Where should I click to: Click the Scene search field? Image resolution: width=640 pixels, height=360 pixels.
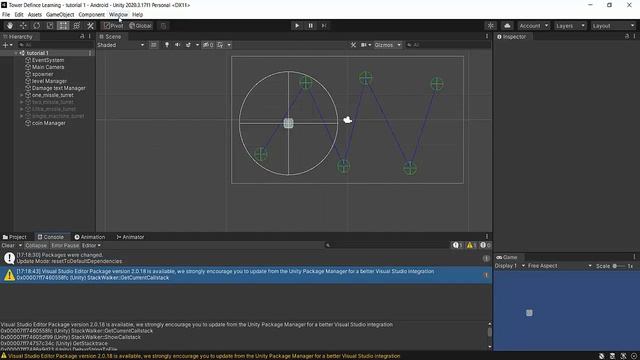point(447,45)
